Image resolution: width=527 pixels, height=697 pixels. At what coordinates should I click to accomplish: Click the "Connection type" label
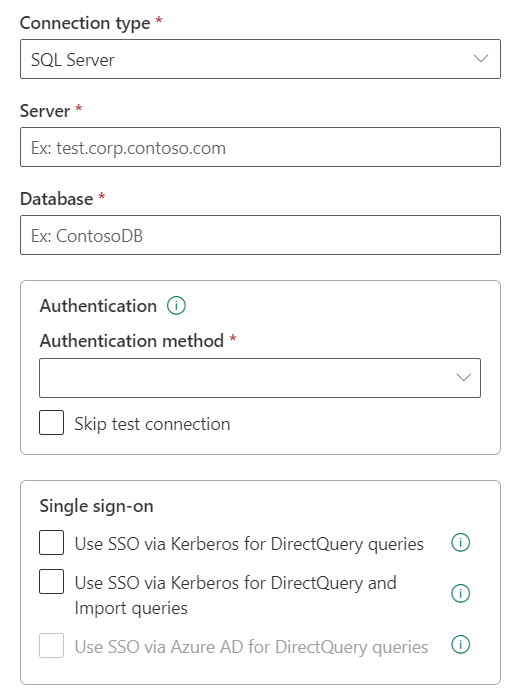tap(85, 23)
